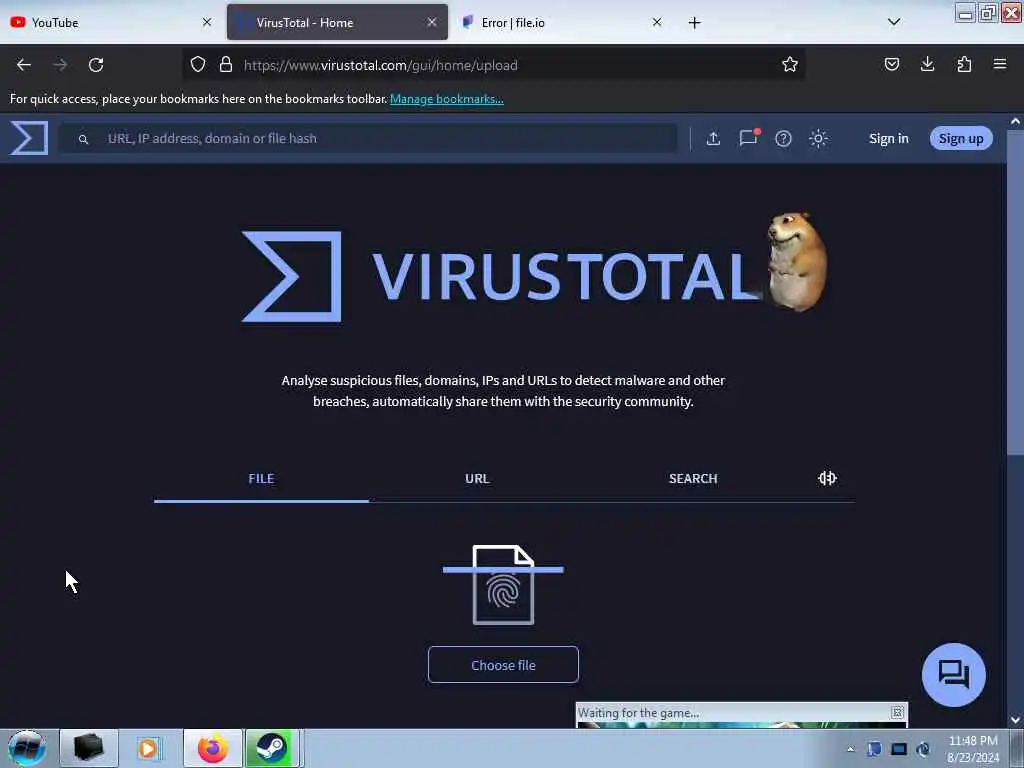Close the VirusTotal - Home tab

tap(432, 22)
